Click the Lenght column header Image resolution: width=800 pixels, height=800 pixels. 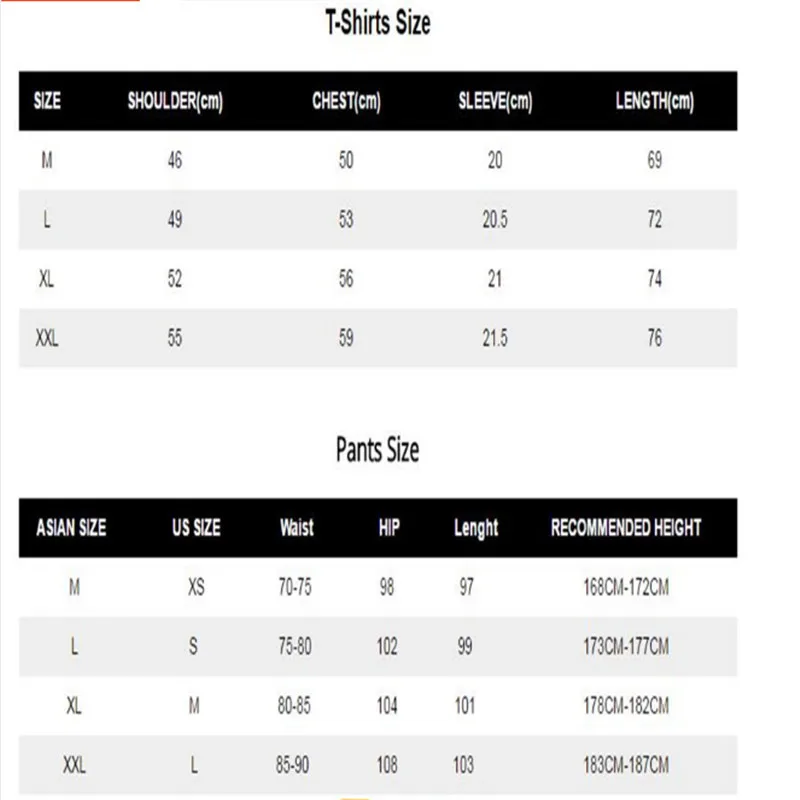tap(476, 529)
